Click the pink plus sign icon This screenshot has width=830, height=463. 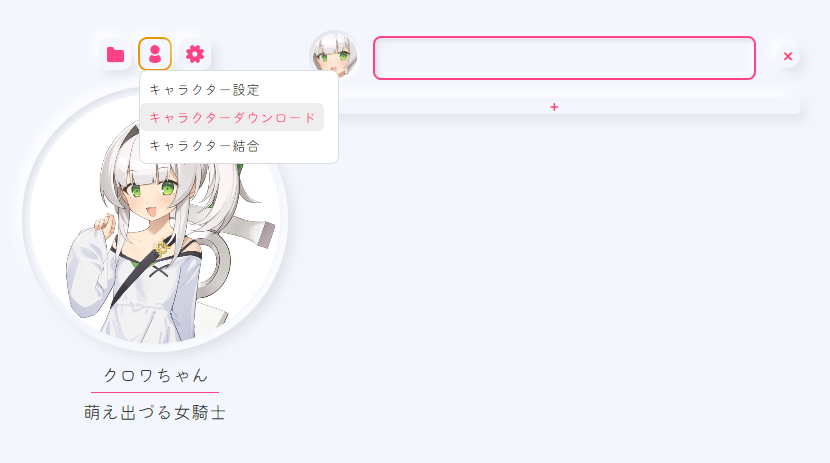point(554,107)
